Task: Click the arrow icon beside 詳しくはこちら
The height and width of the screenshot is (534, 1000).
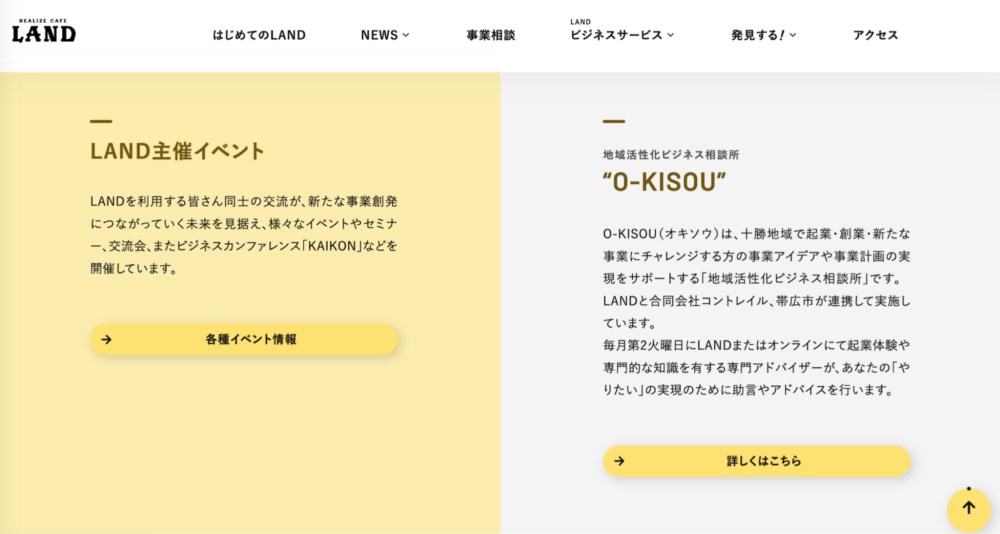Action: tap(619, 461)
